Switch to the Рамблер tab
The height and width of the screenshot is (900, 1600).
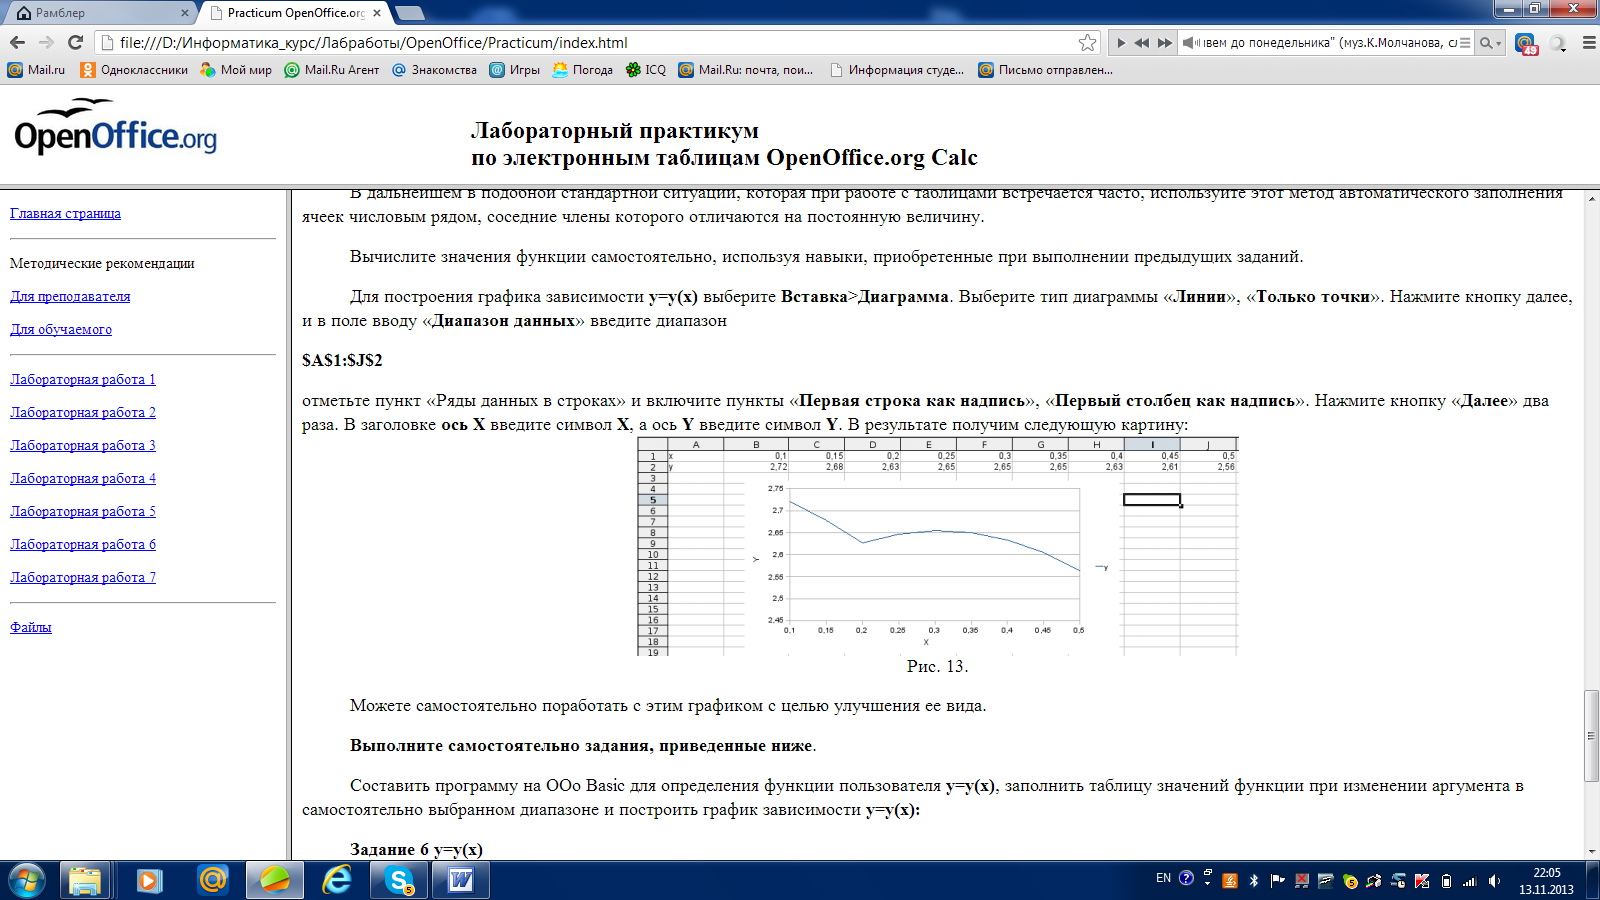tap(100, 13)
